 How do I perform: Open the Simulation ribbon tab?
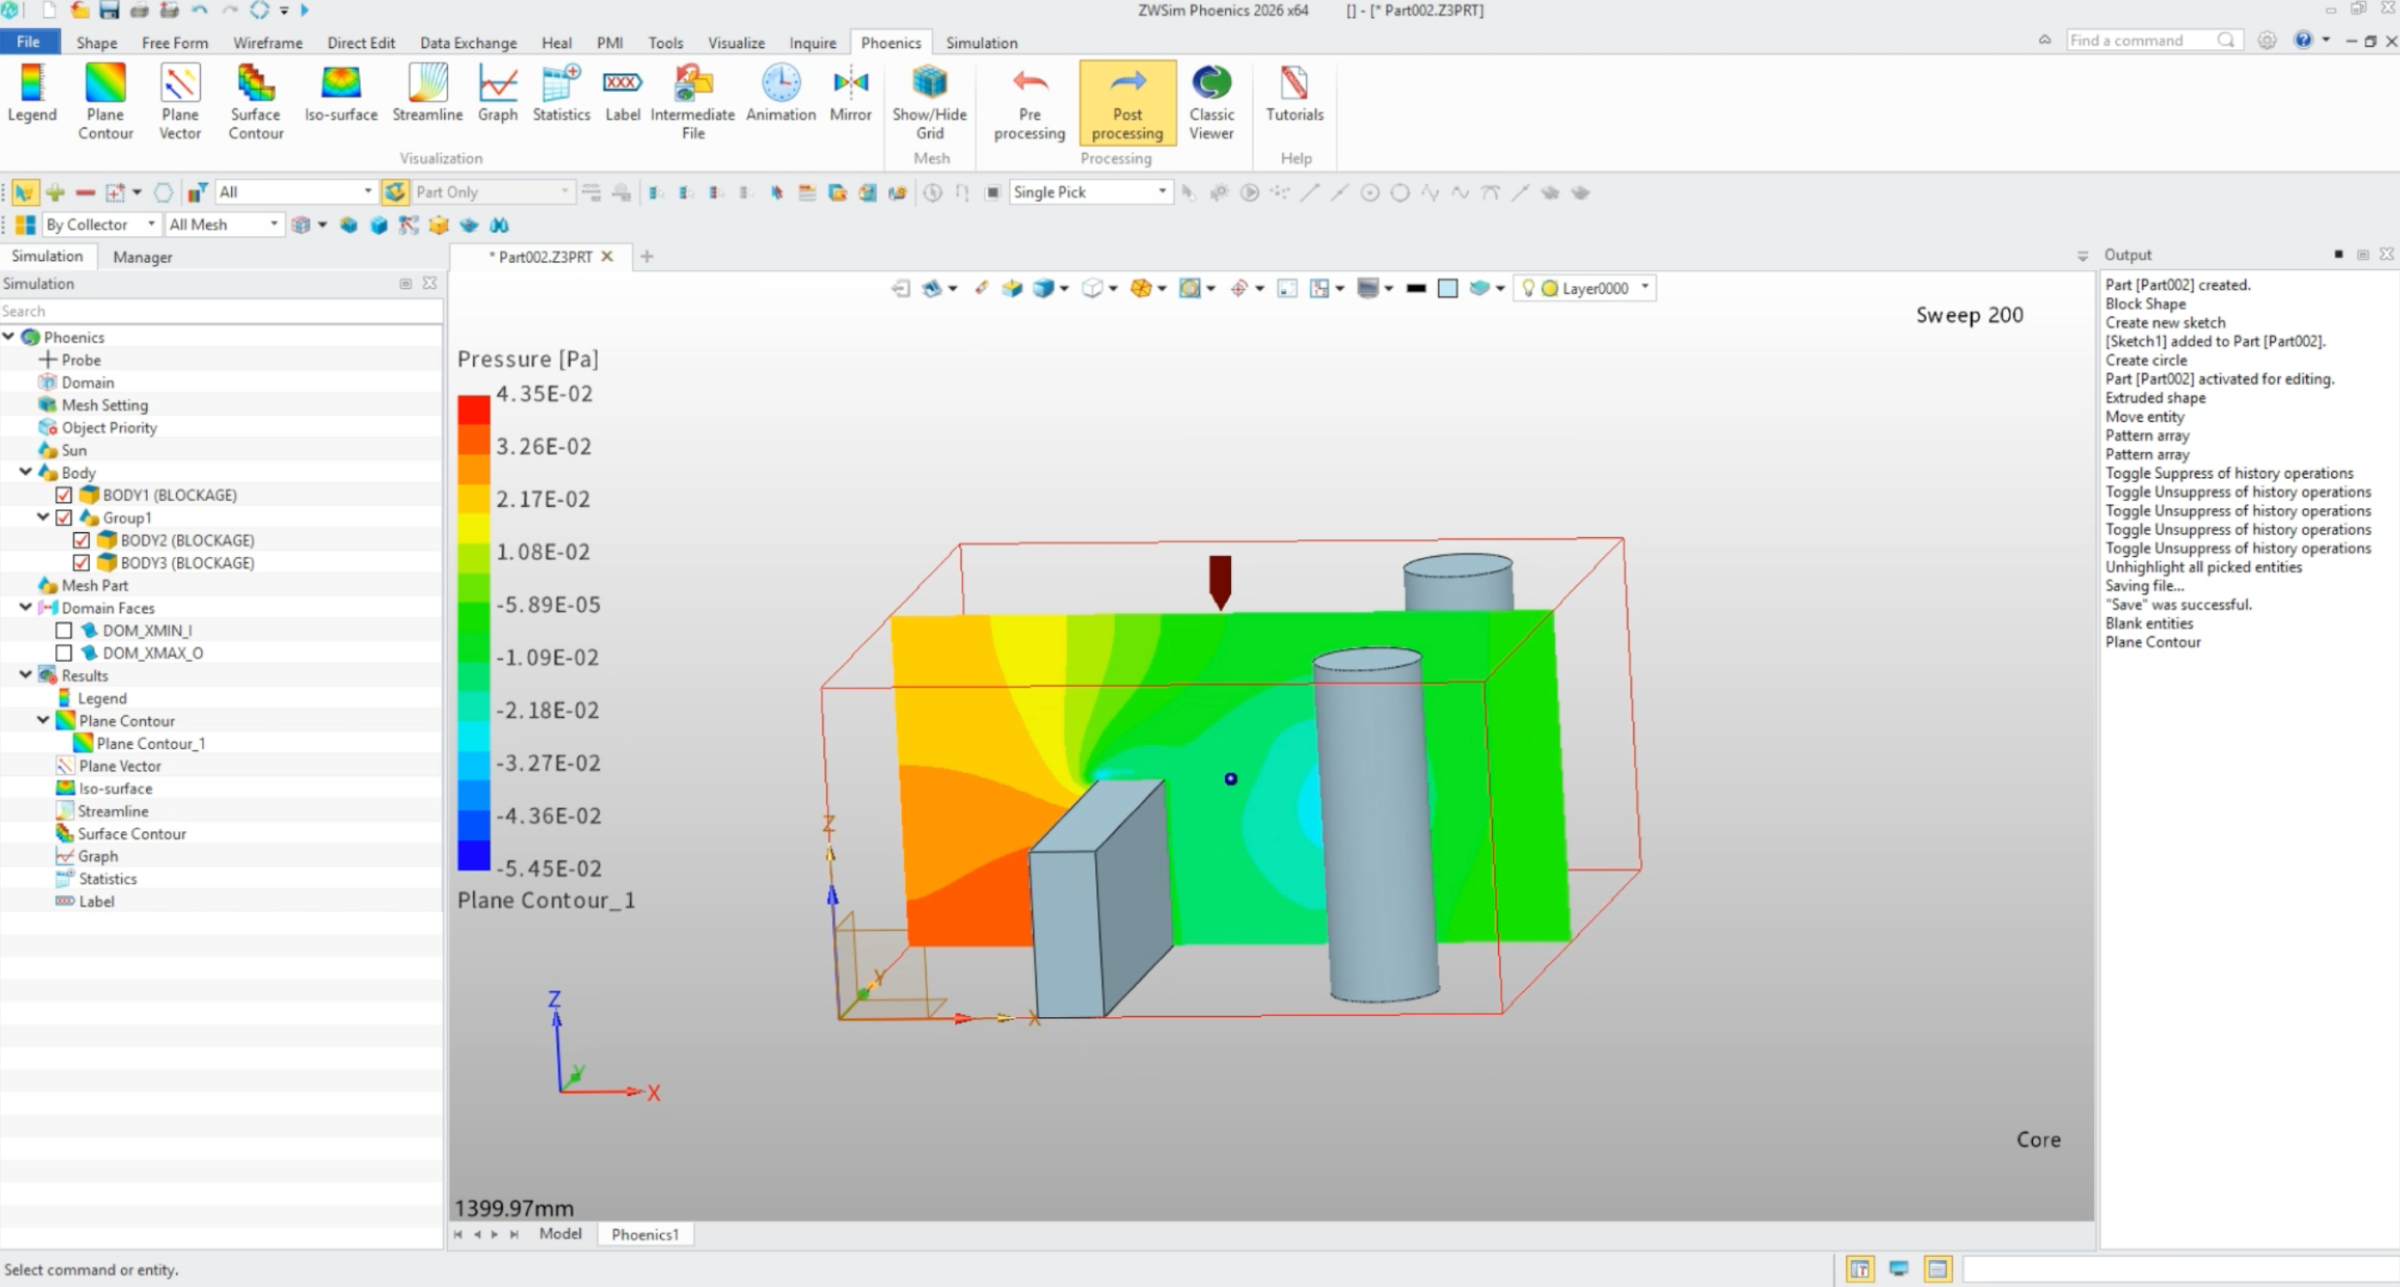[x=981, y=43]
